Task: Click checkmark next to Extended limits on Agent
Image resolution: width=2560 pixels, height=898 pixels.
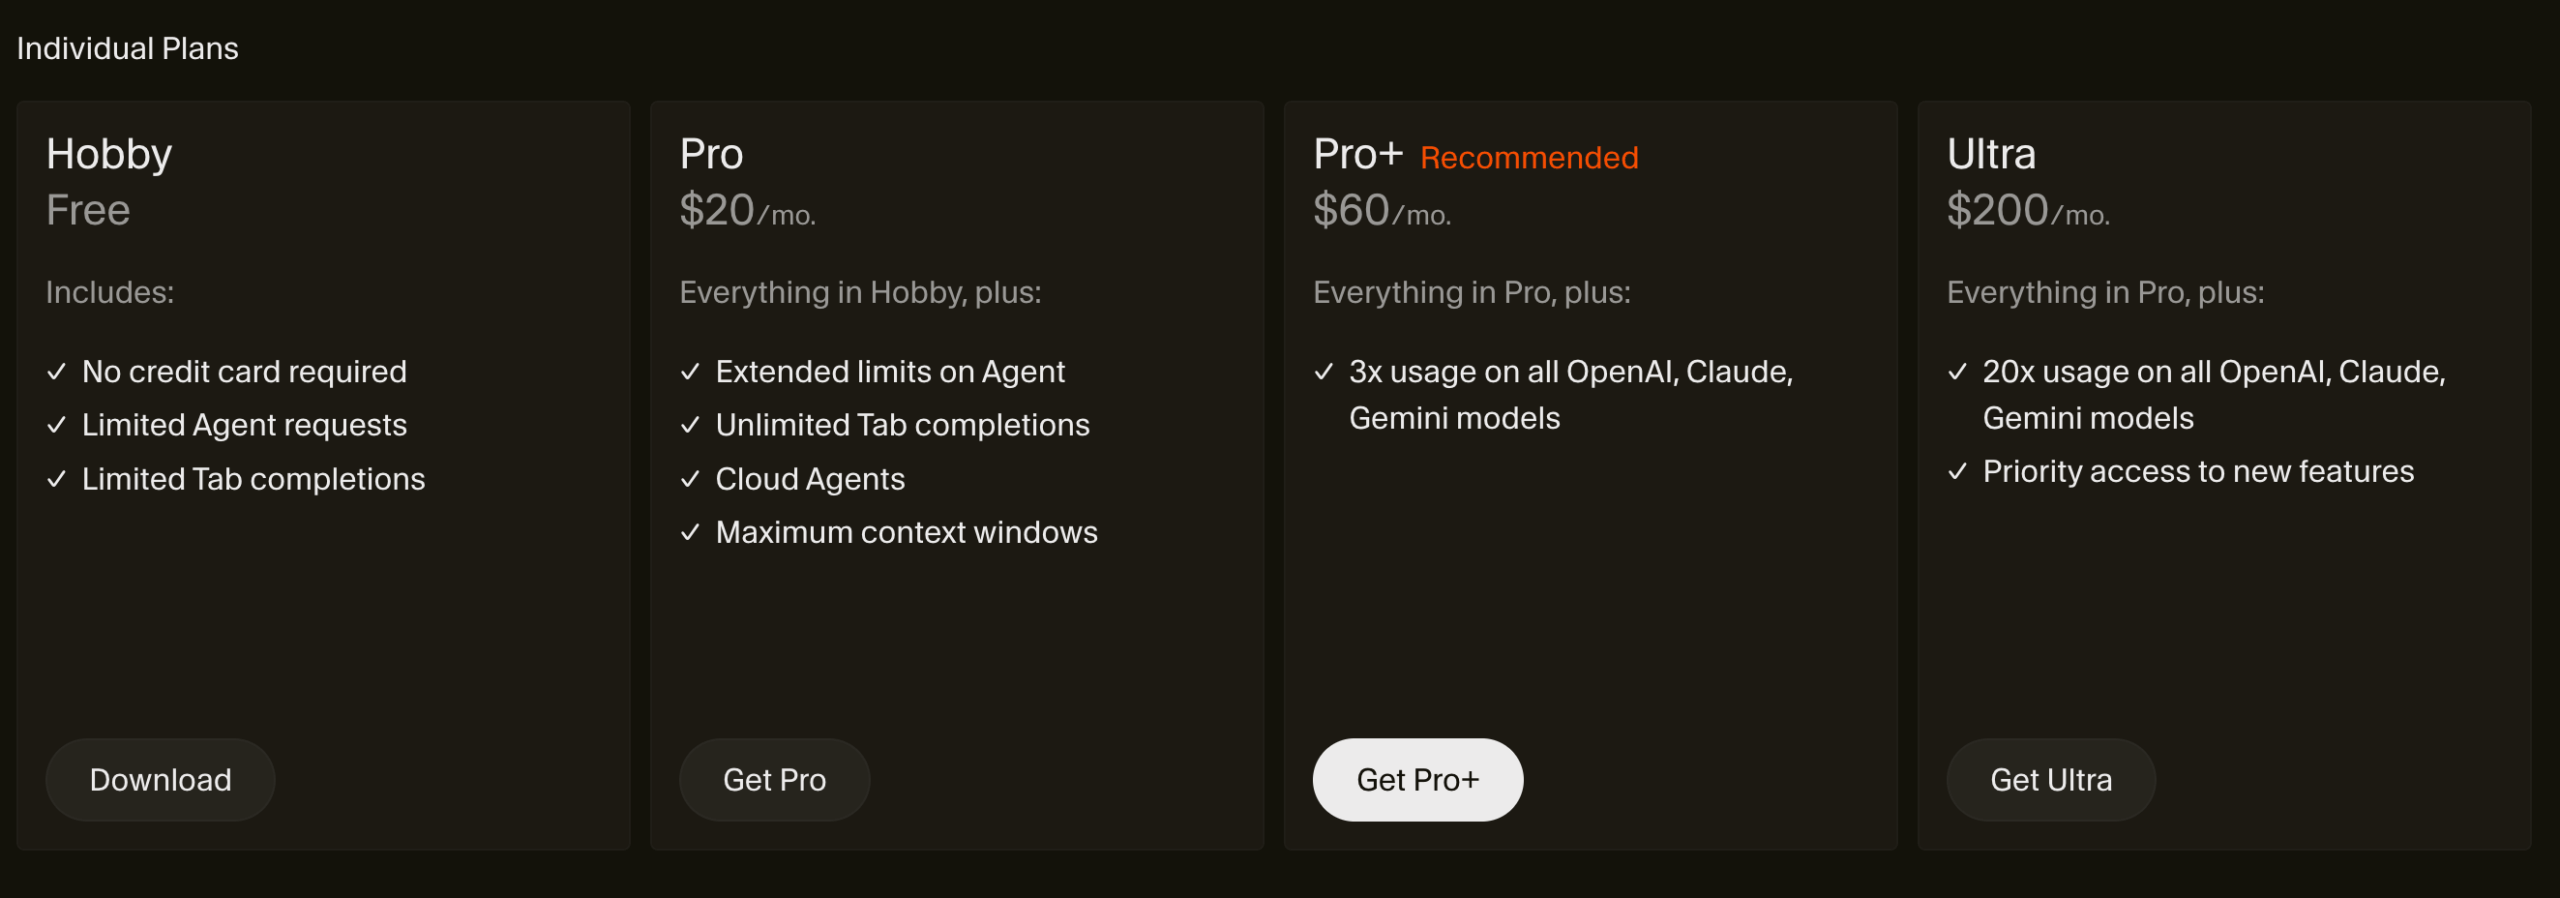Action: [690, 372]
